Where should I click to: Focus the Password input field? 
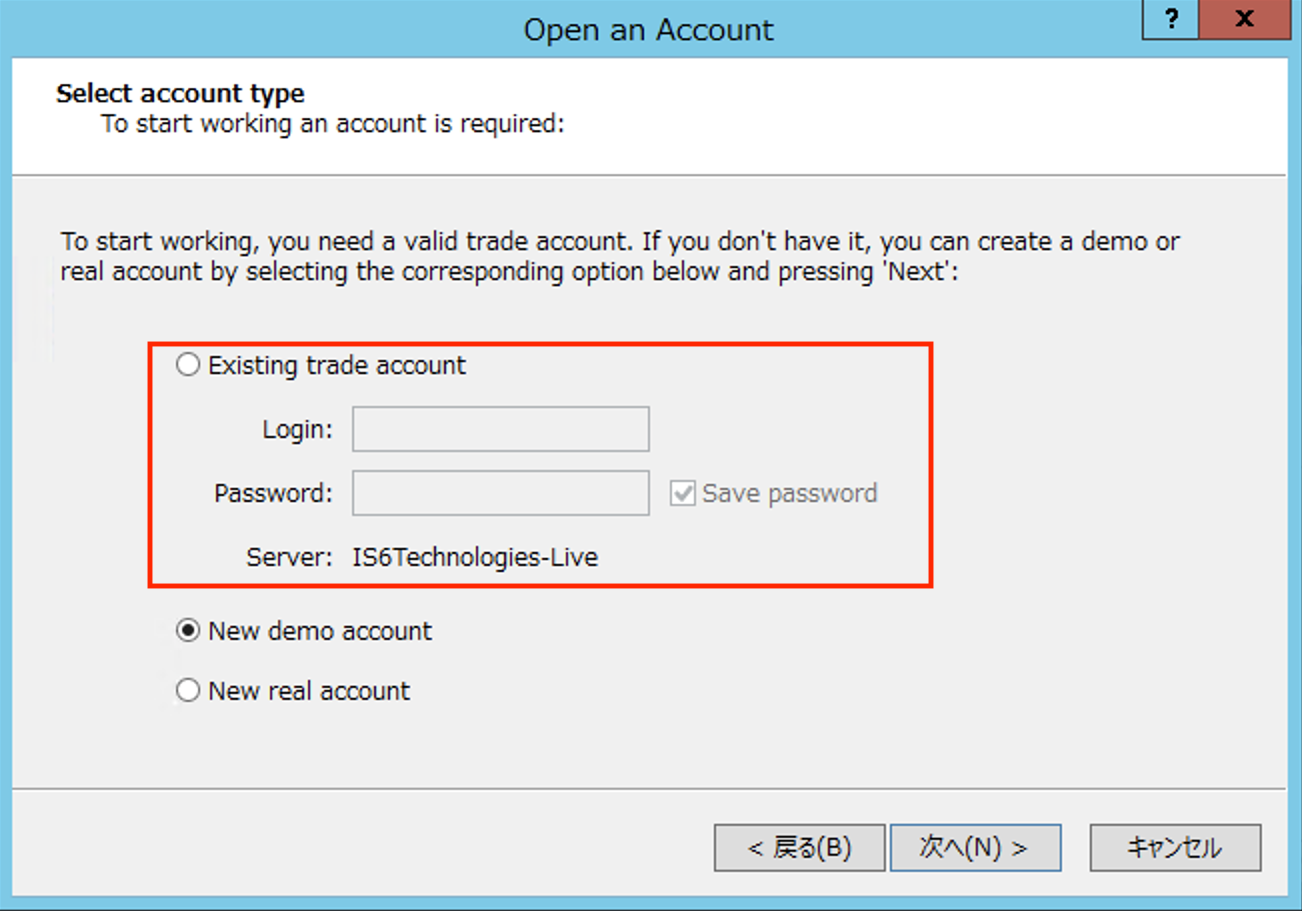coord(500,493)
